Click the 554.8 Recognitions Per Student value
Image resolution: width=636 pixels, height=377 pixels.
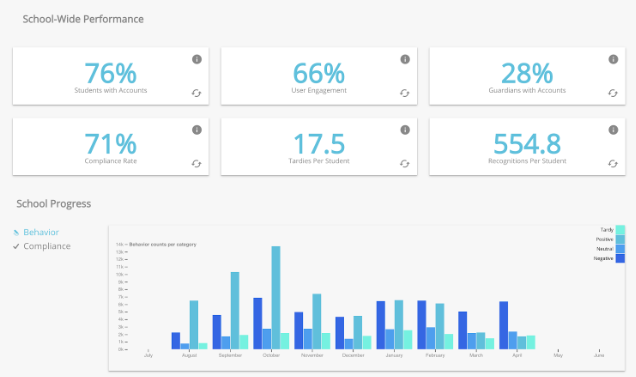click(x=527, y=144)
